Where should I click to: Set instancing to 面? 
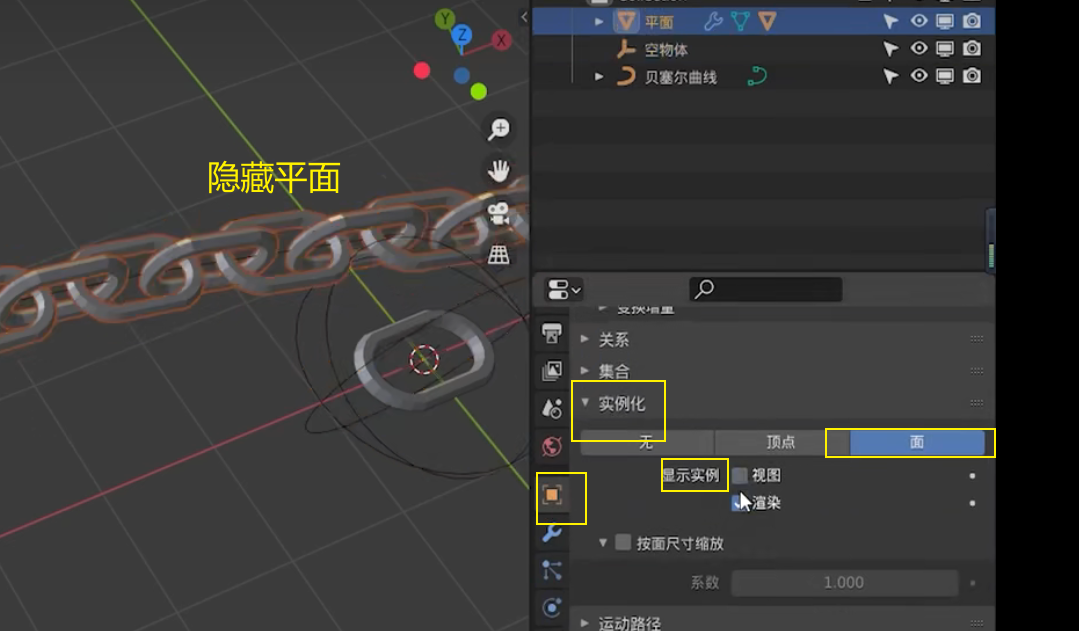(x=917, y=442)
